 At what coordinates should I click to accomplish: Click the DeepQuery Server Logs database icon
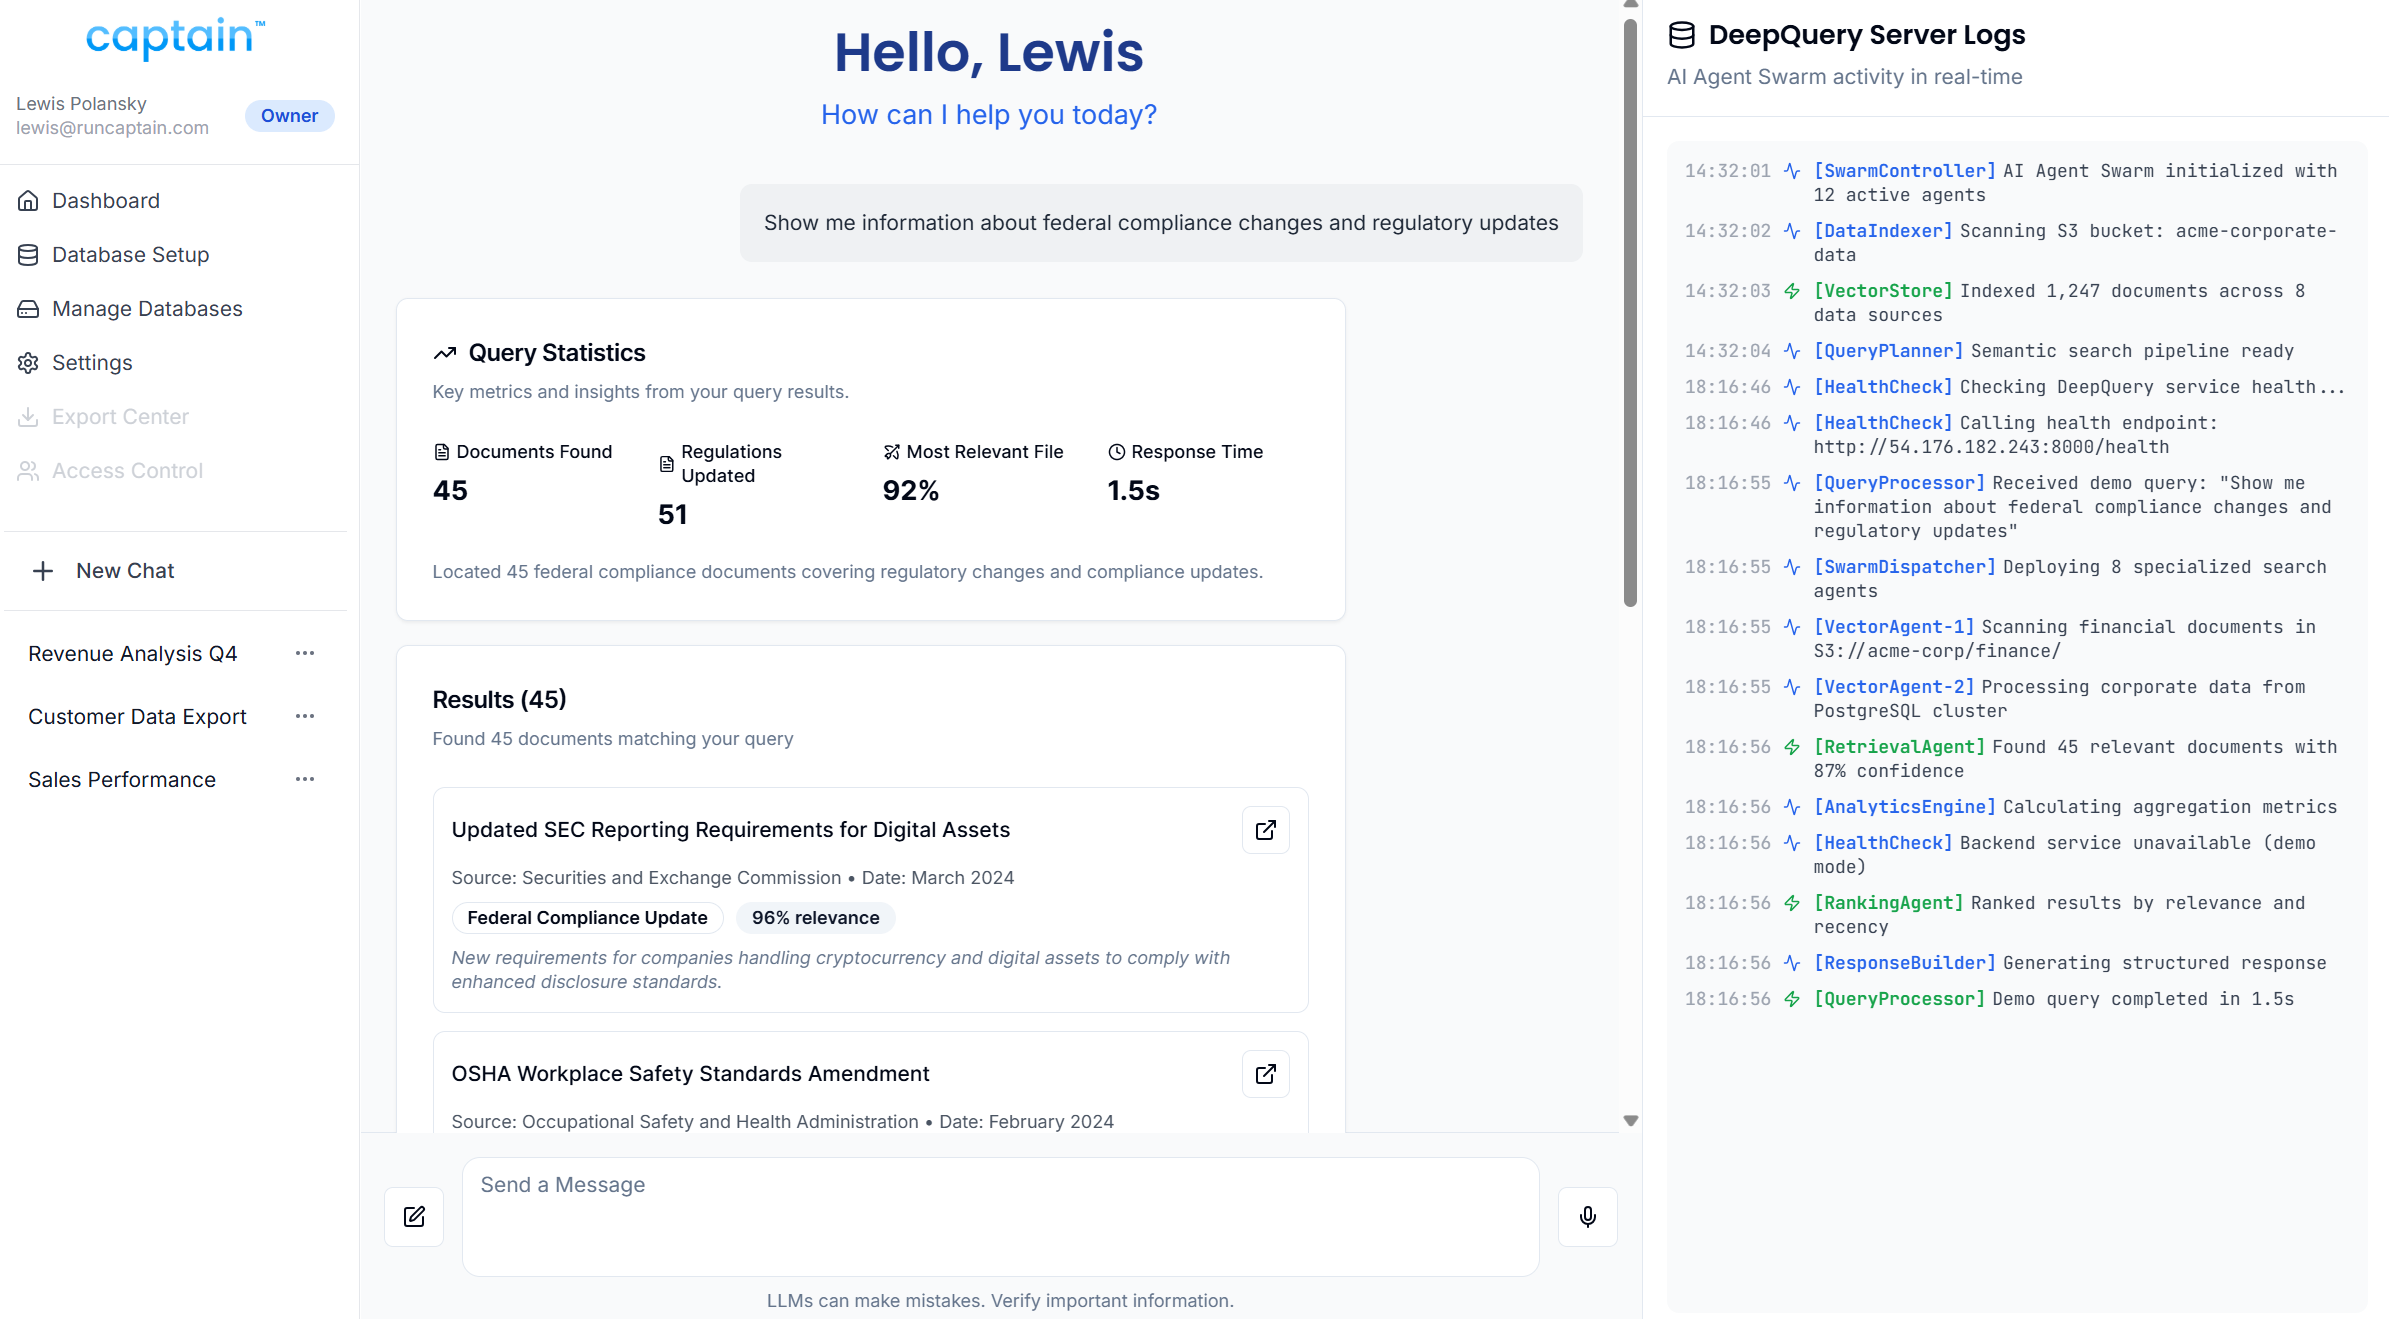click(x=1682, y=35)
